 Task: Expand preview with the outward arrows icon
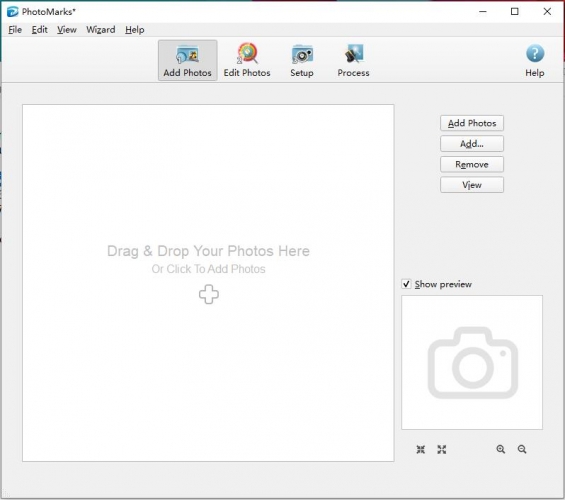pos(442,449)
